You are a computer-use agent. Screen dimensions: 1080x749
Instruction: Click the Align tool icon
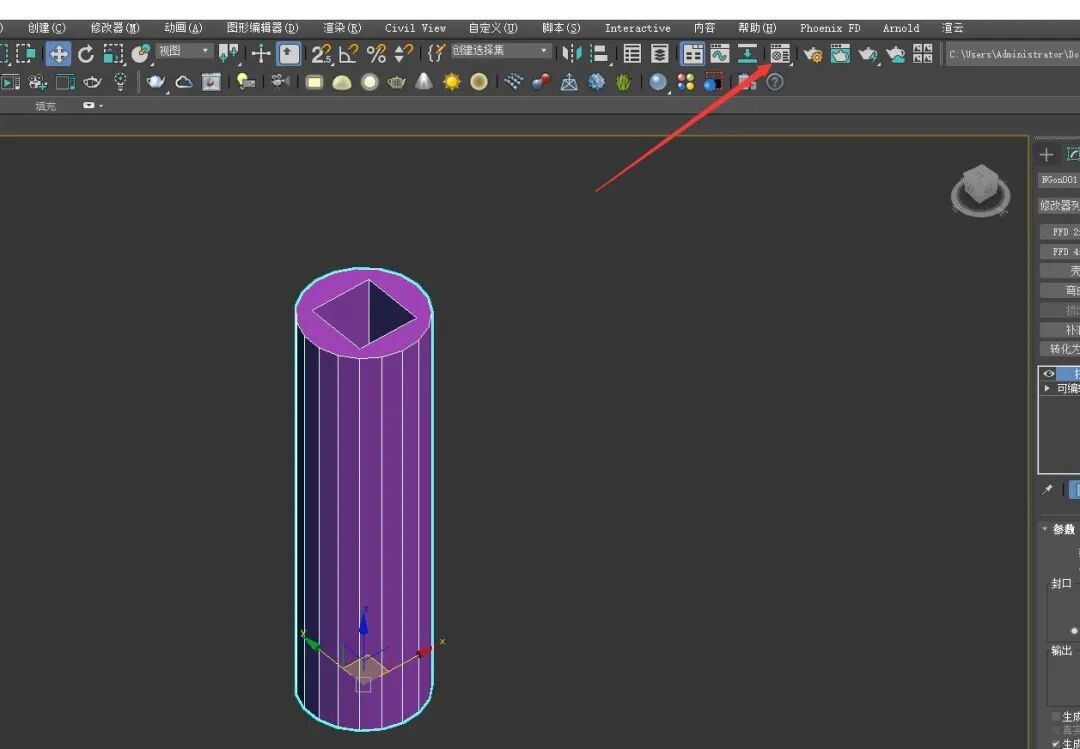coord(599,54)
